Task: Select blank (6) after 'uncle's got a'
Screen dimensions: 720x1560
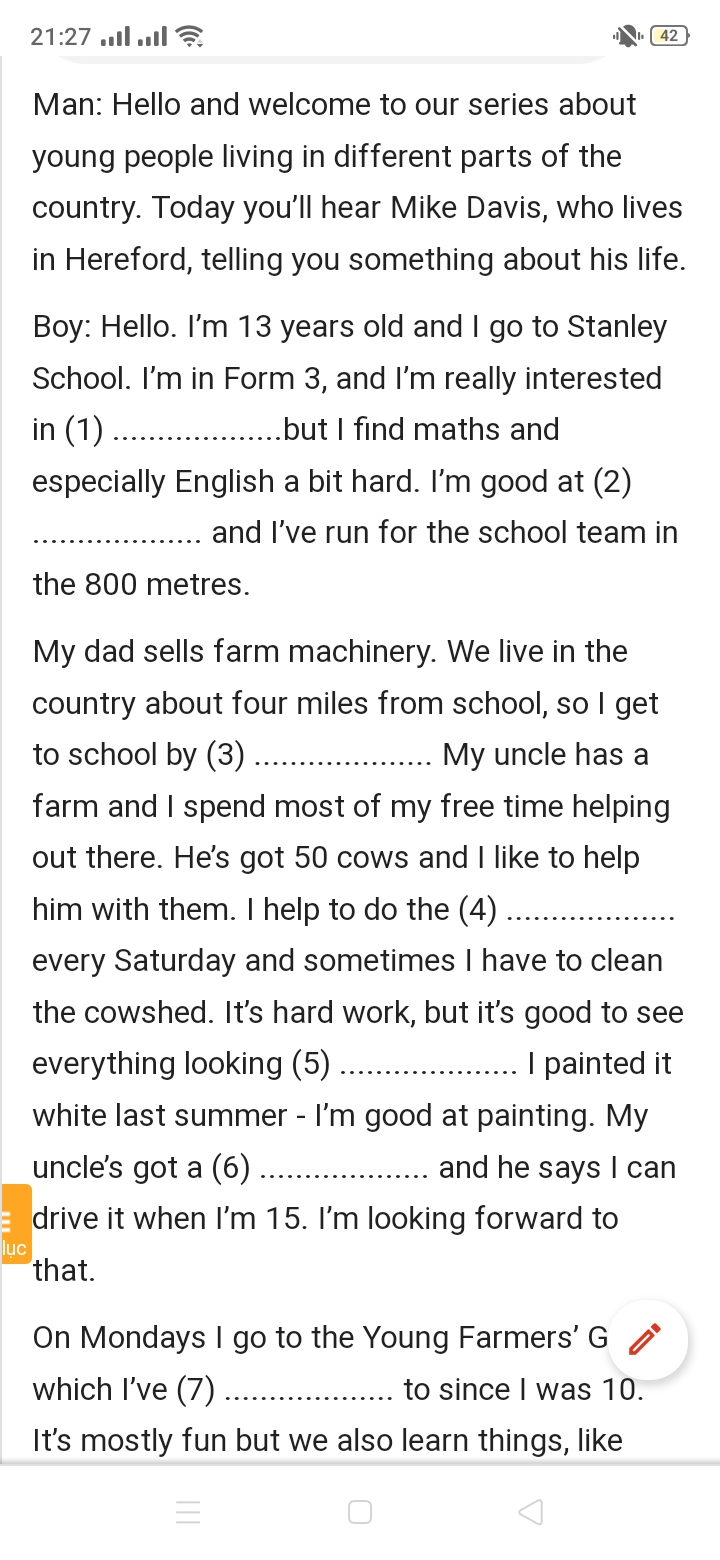Action: pos(345,1170)
